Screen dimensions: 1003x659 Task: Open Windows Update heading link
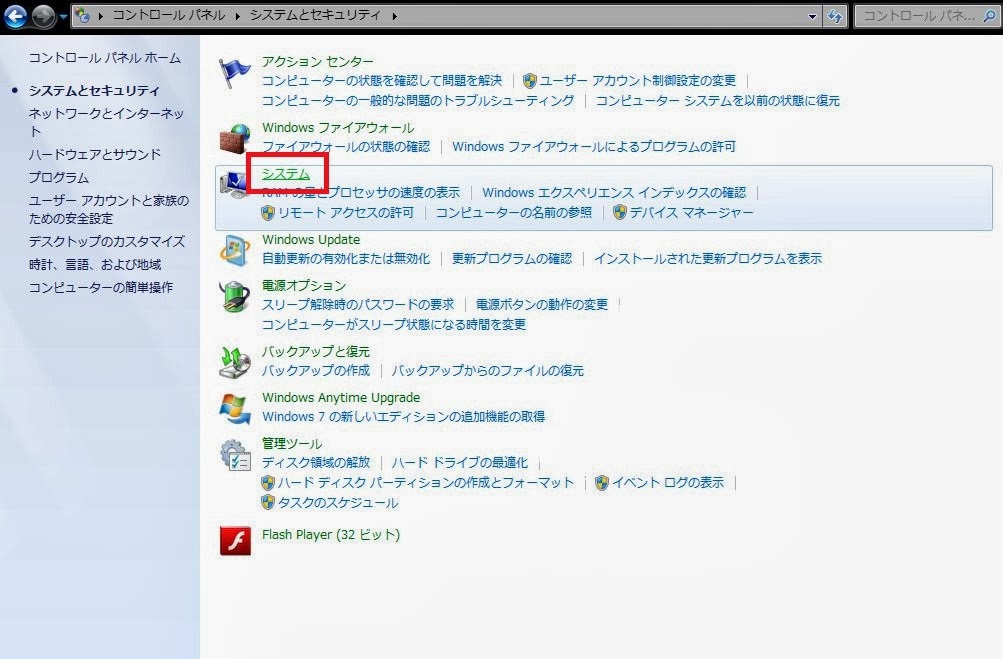(311, 239)
